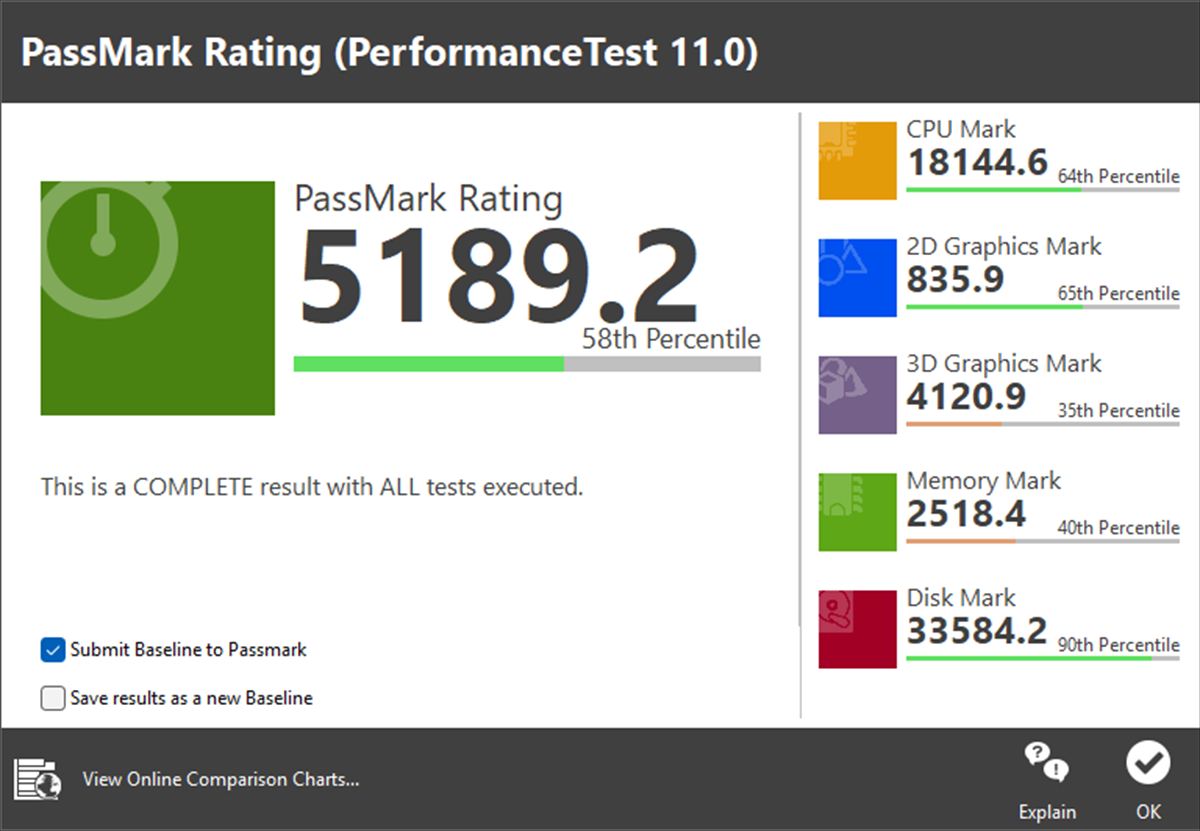
Task: Click the large 5189.2 rating number
Action: click(x=498, y=275)
